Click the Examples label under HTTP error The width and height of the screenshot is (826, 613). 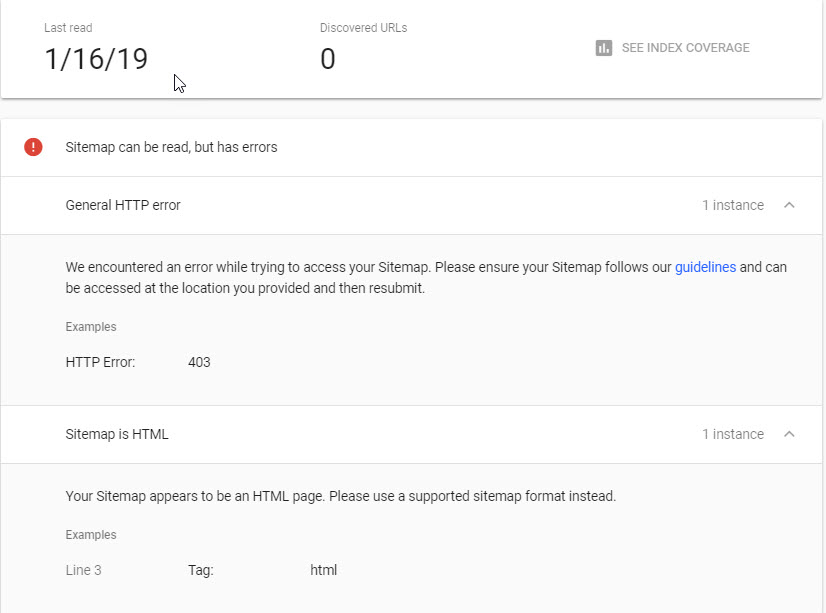click(x=91, y=327)
